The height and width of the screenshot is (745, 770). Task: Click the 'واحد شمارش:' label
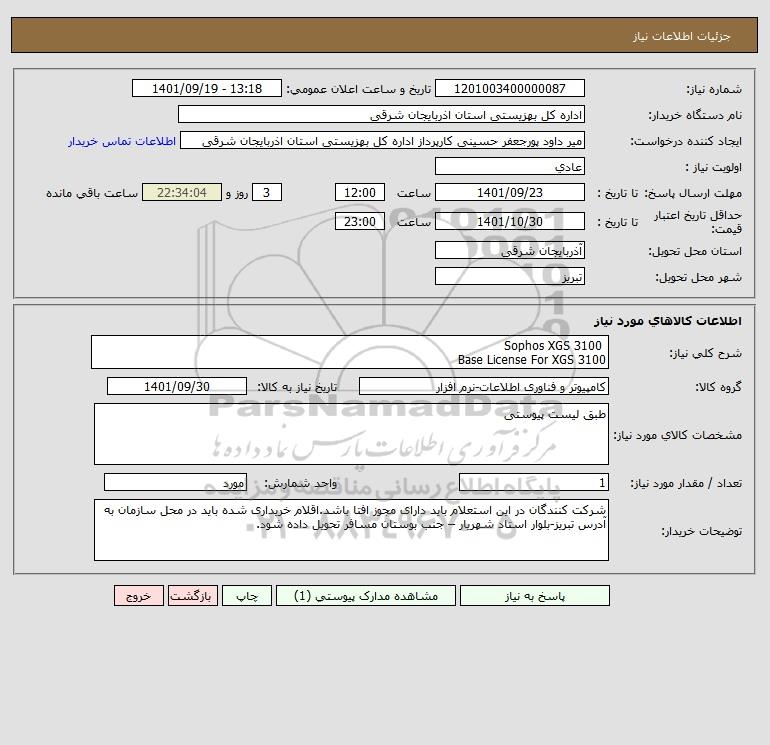tap(301, 483)
